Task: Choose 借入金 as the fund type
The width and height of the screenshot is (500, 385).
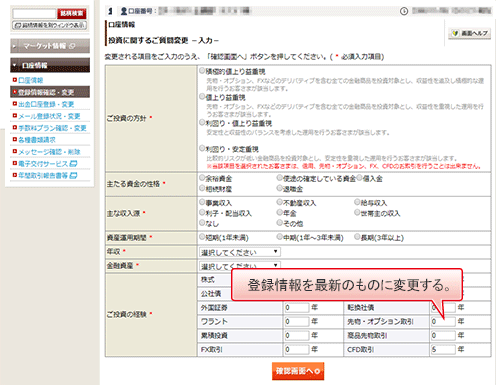Action: (x=359, y=178)
